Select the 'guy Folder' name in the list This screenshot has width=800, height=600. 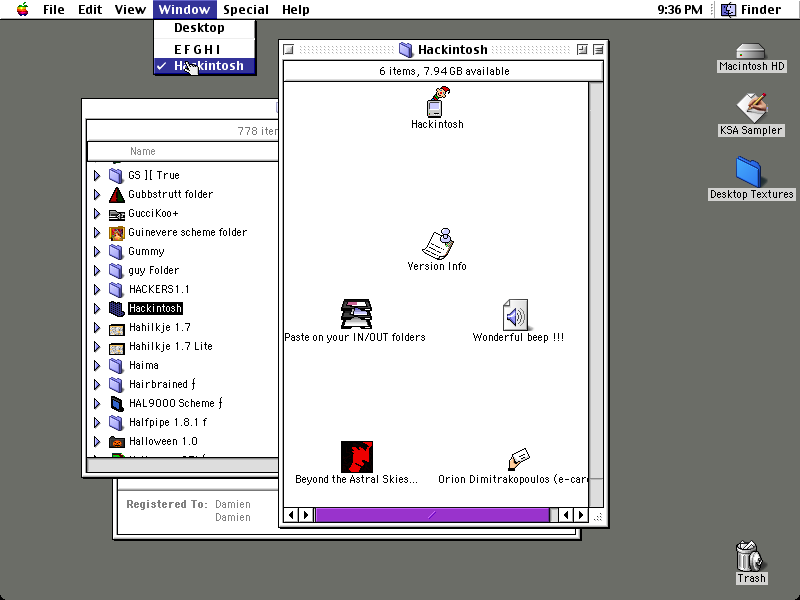pyautogui.click(x=154, y=270)
